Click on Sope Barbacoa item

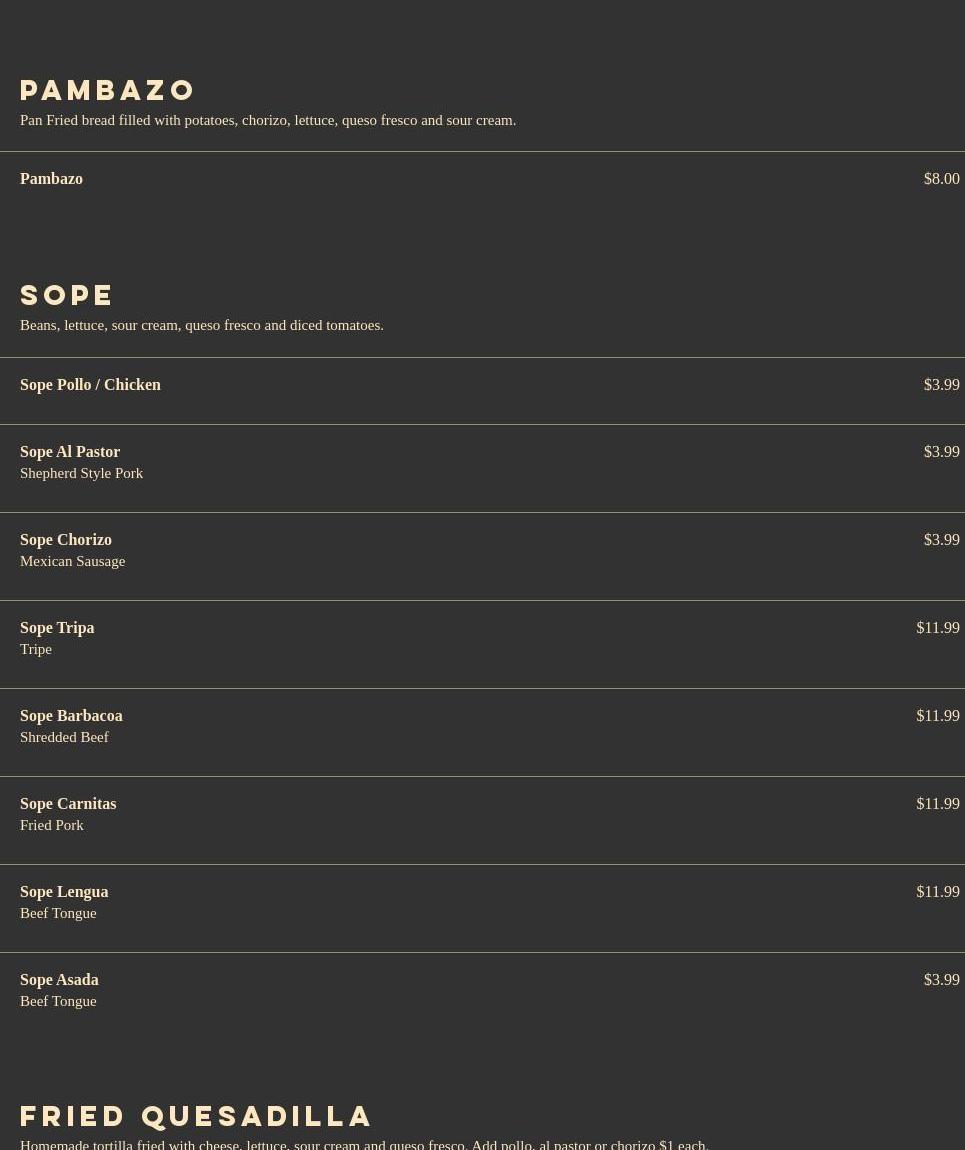click(x=71, y=716)
